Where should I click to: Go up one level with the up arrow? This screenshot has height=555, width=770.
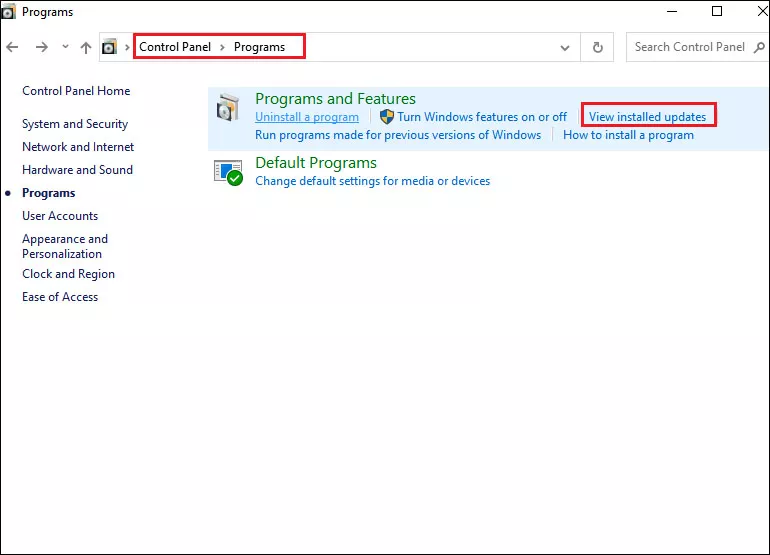tap(86, 48)
